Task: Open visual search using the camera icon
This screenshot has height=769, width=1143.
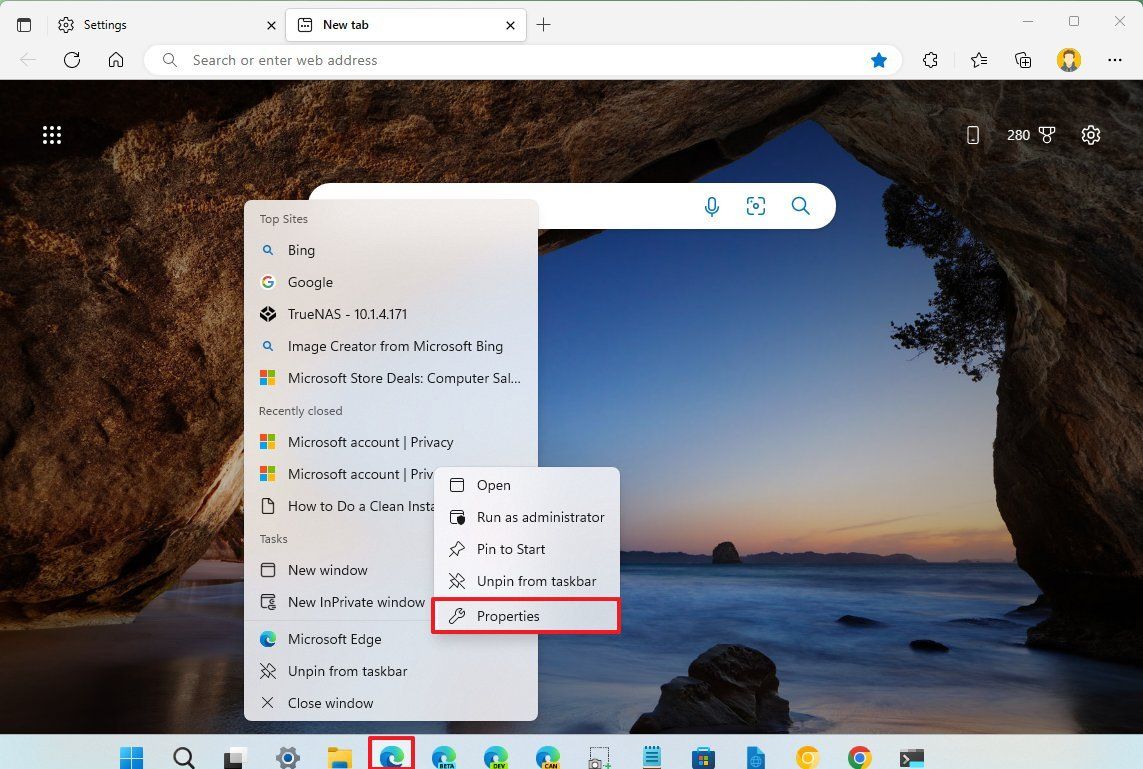Action: [756, 206]
